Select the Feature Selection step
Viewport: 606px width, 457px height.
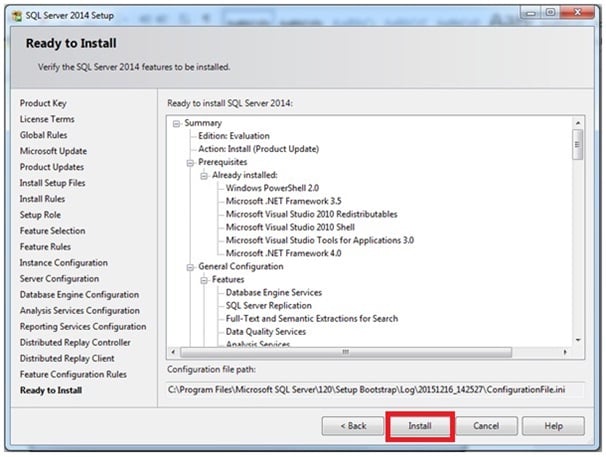click(53, 231)
